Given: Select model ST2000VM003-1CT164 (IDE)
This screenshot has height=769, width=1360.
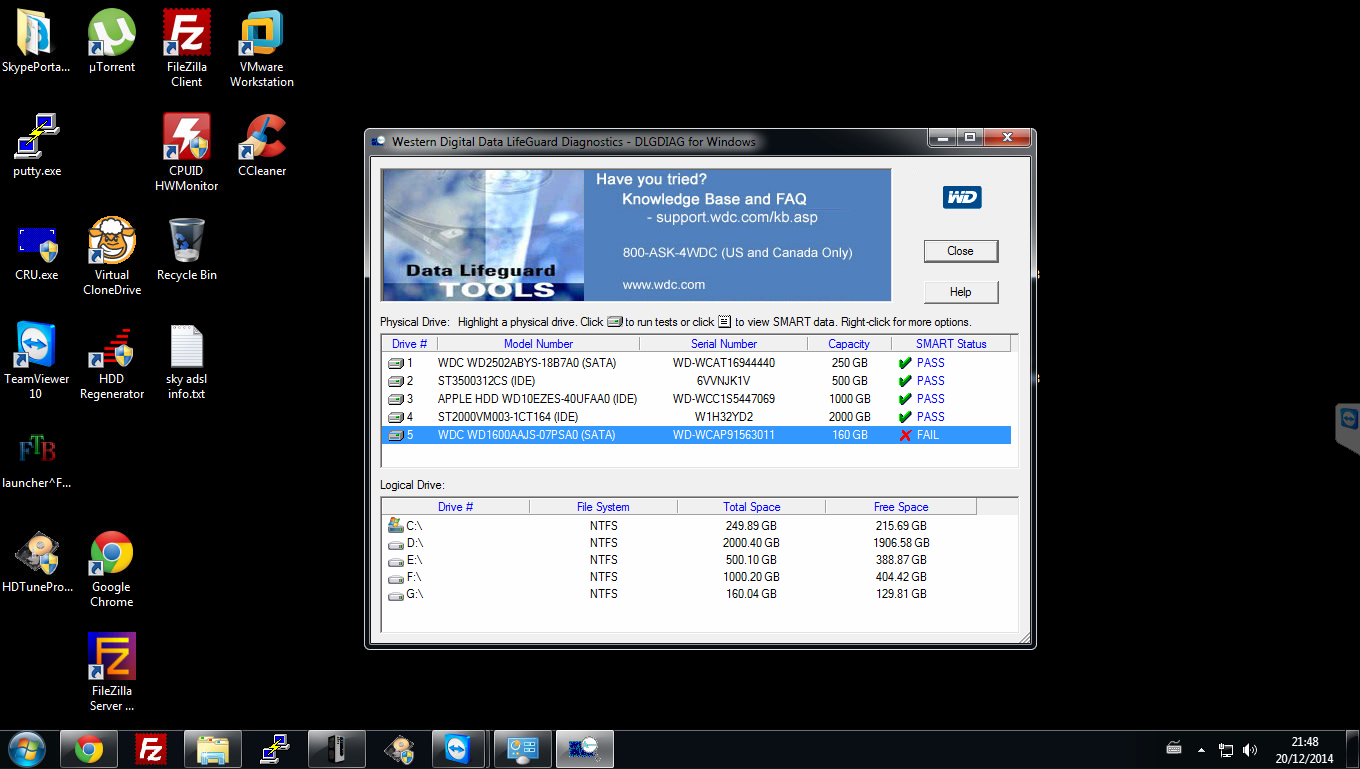Looking at the screenshot, I should coord(508,417).
